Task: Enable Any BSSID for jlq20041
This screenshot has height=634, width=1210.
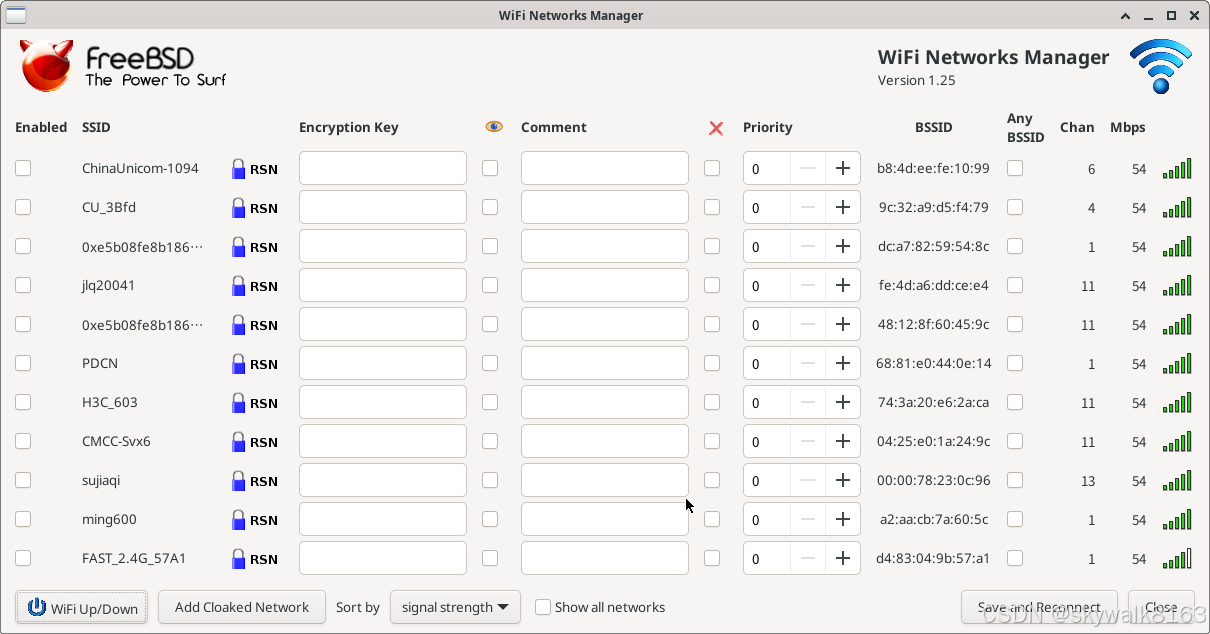Action: point(1015,285)
